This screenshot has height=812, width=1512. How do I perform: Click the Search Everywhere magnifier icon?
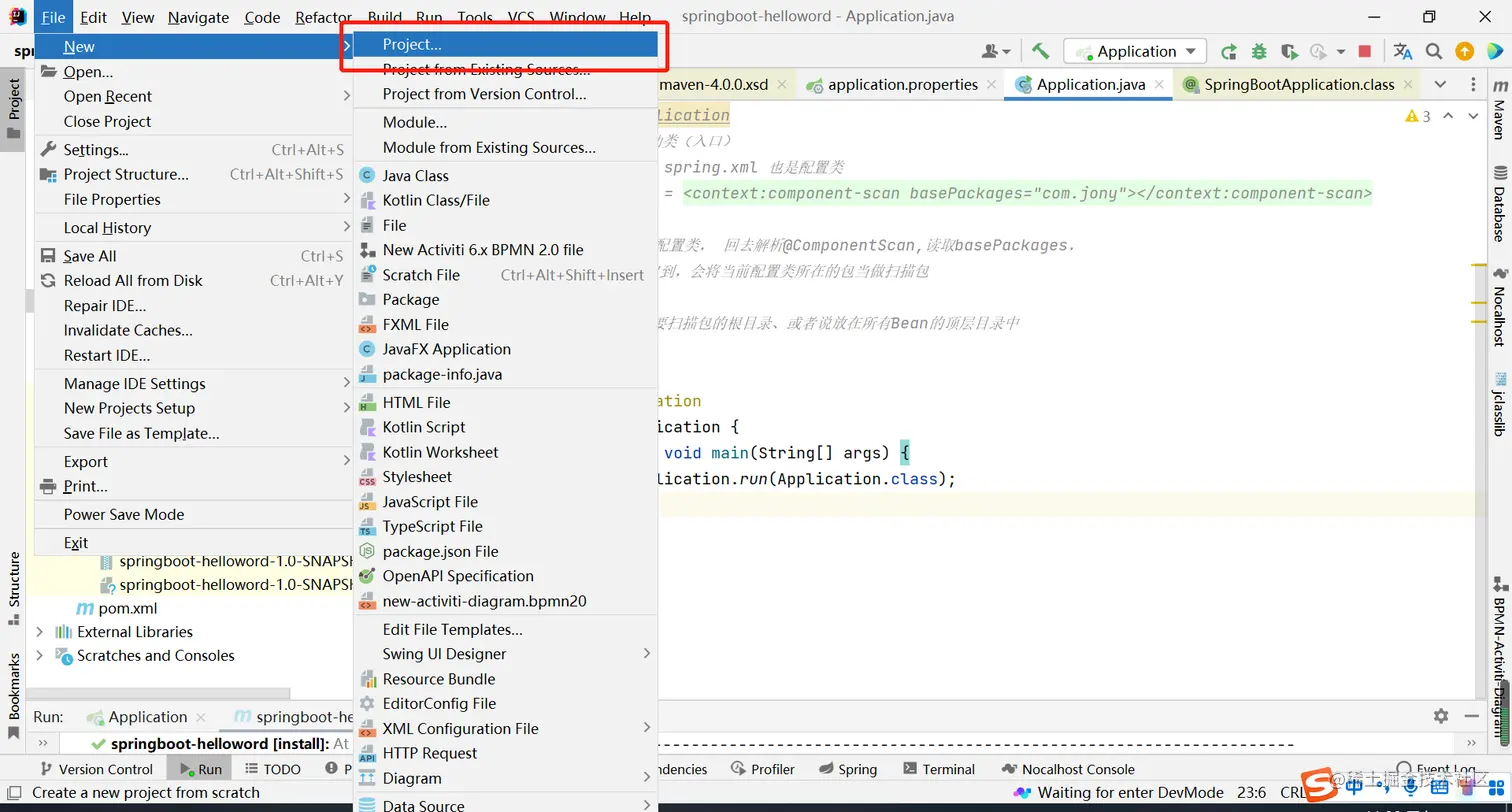point(1434,51)
